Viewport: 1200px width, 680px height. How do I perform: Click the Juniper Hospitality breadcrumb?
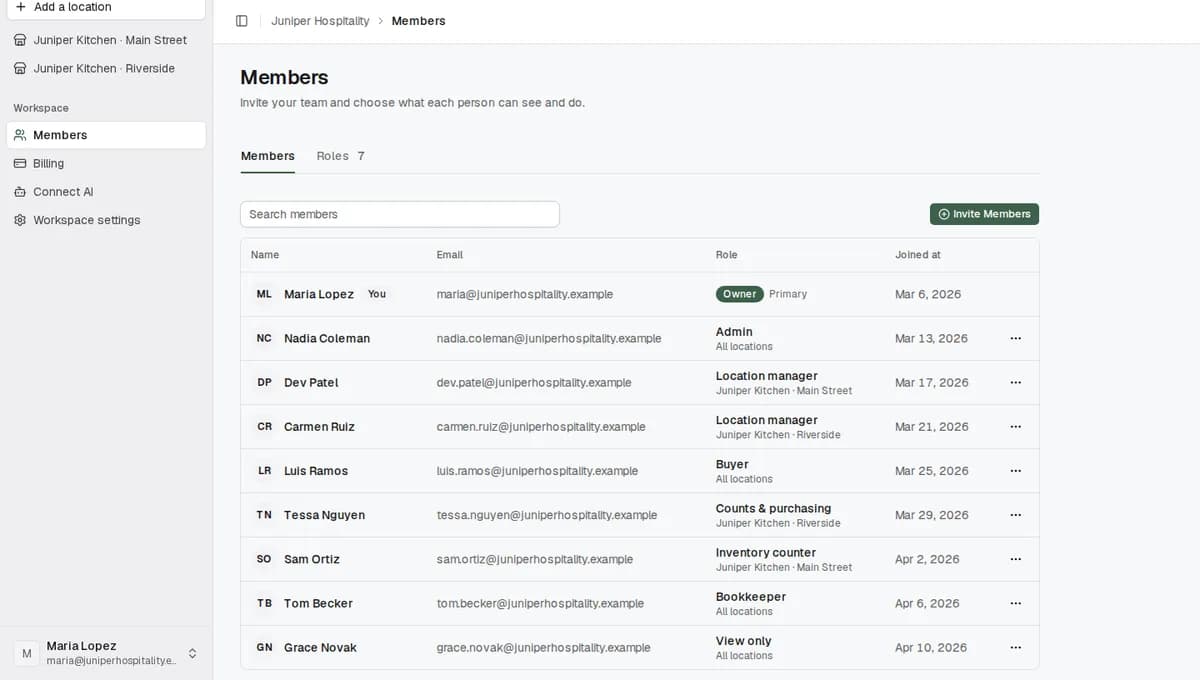[x=320, y=21]
